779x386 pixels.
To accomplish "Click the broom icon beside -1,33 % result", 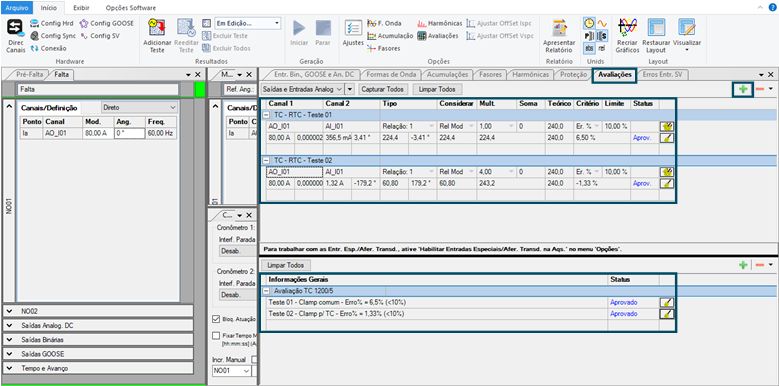I will click(x=666, y=183).
